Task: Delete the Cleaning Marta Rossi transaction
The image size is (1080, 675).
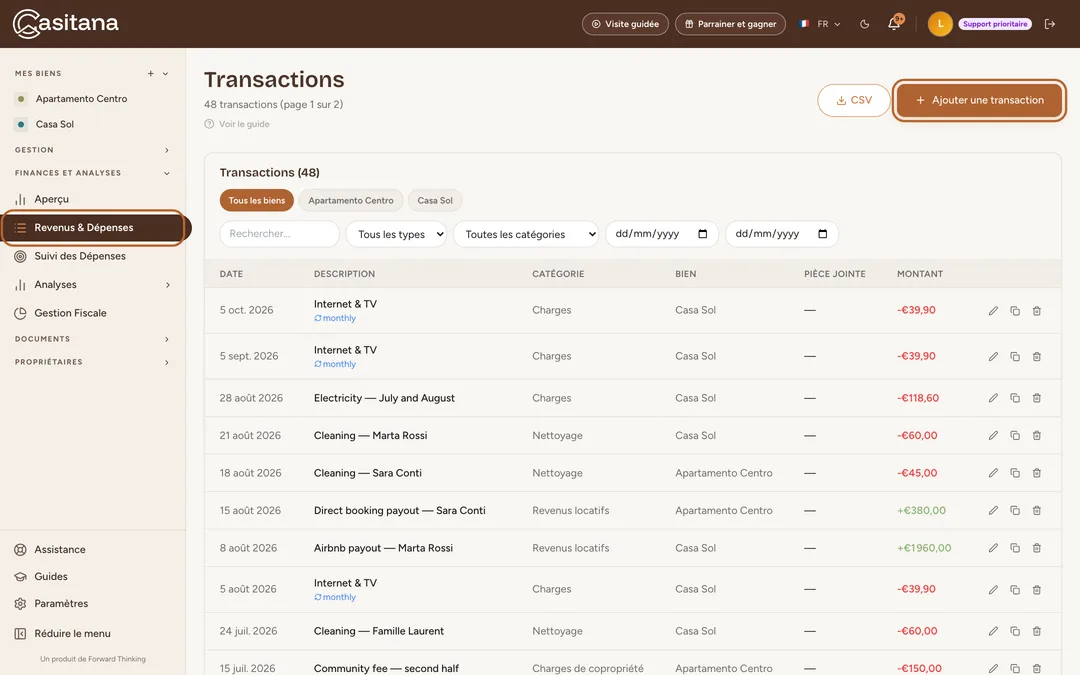Action: coord(1037,435)
